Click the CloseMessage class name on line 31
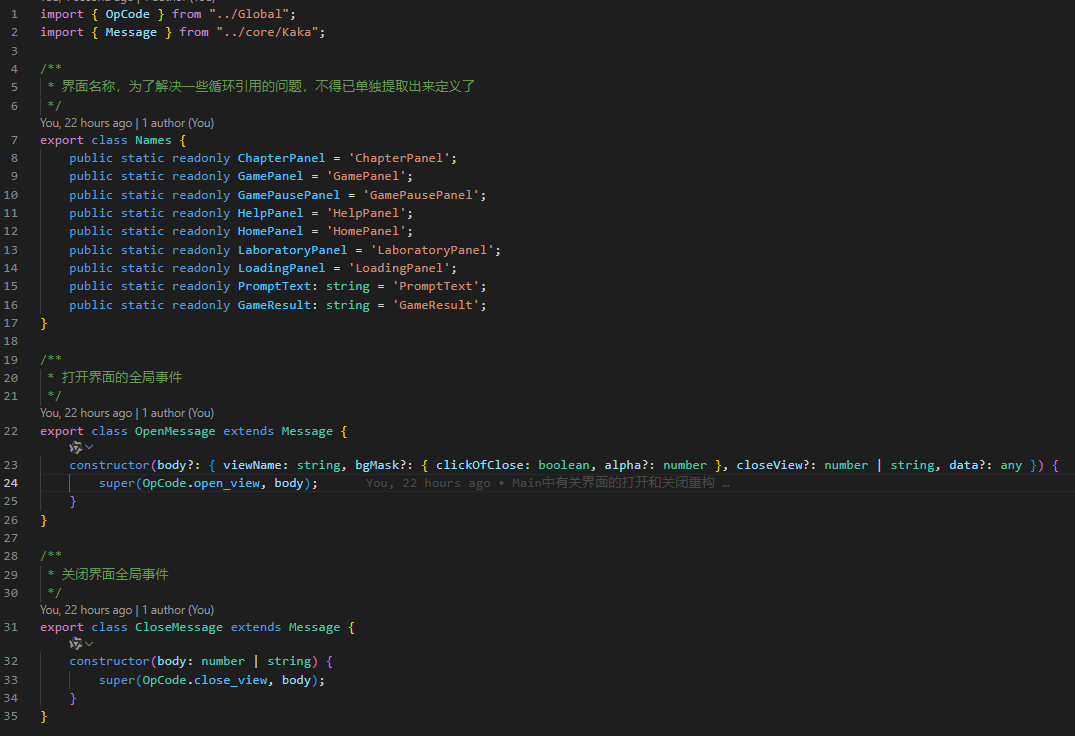Screen dimensions: 1075x736 (179, 627)
